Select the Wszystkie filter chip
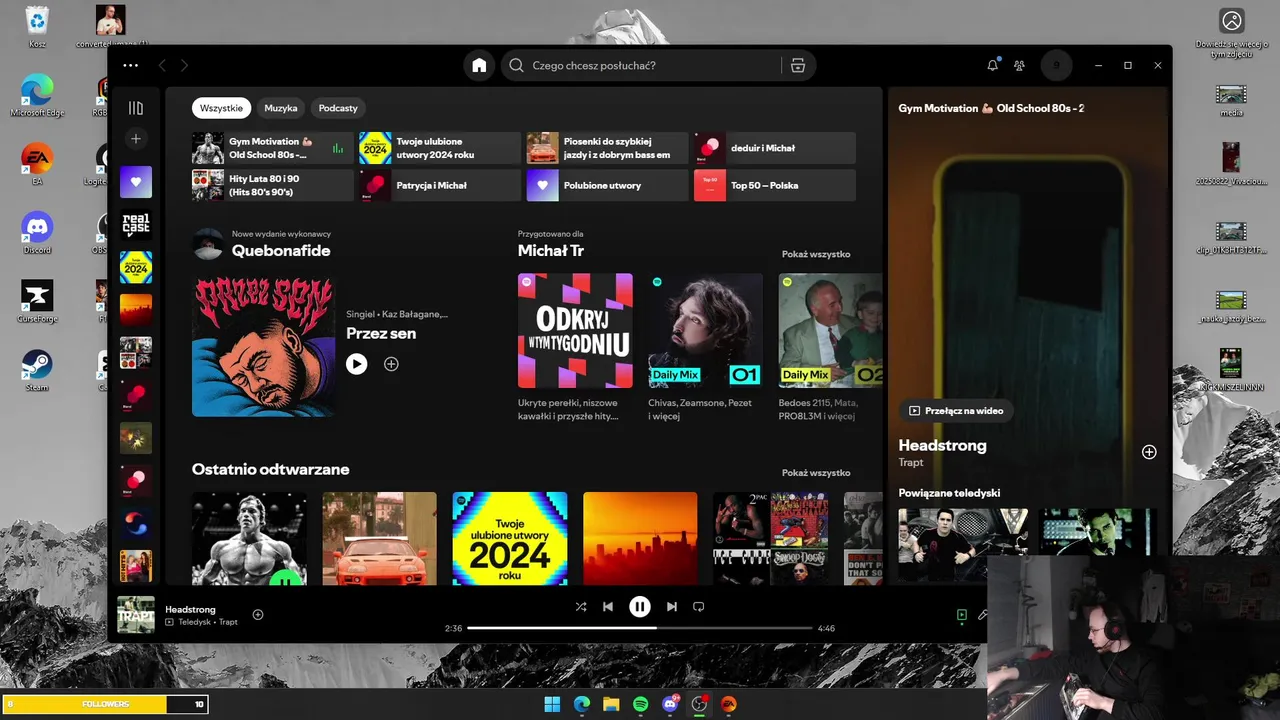 click(x=221, y=108)
